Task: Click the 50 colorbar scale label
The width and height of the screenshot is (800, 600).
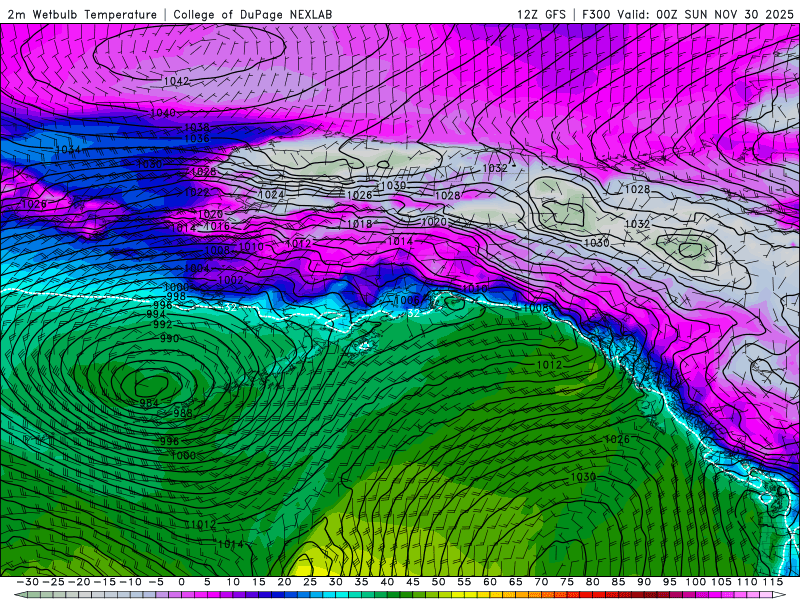Action: click(x=438, y=582)
